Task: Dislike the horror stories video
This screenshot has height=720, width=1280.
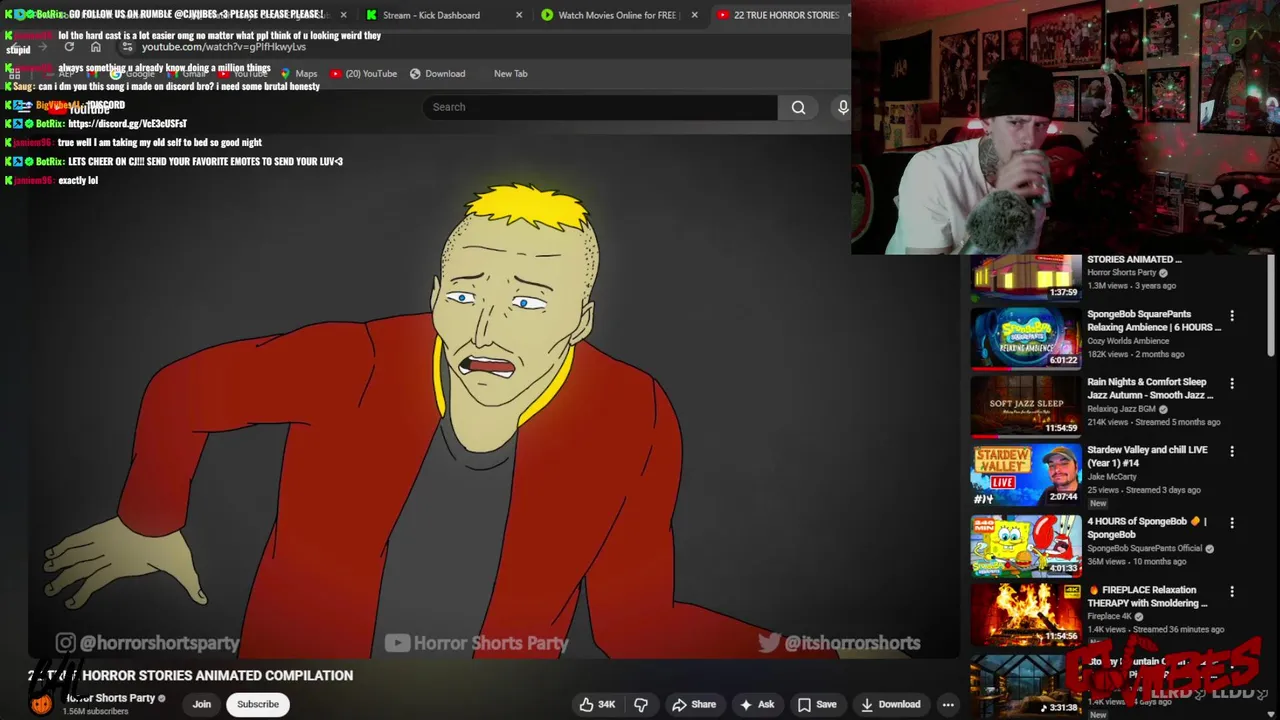Action: [x=641, y=704]
